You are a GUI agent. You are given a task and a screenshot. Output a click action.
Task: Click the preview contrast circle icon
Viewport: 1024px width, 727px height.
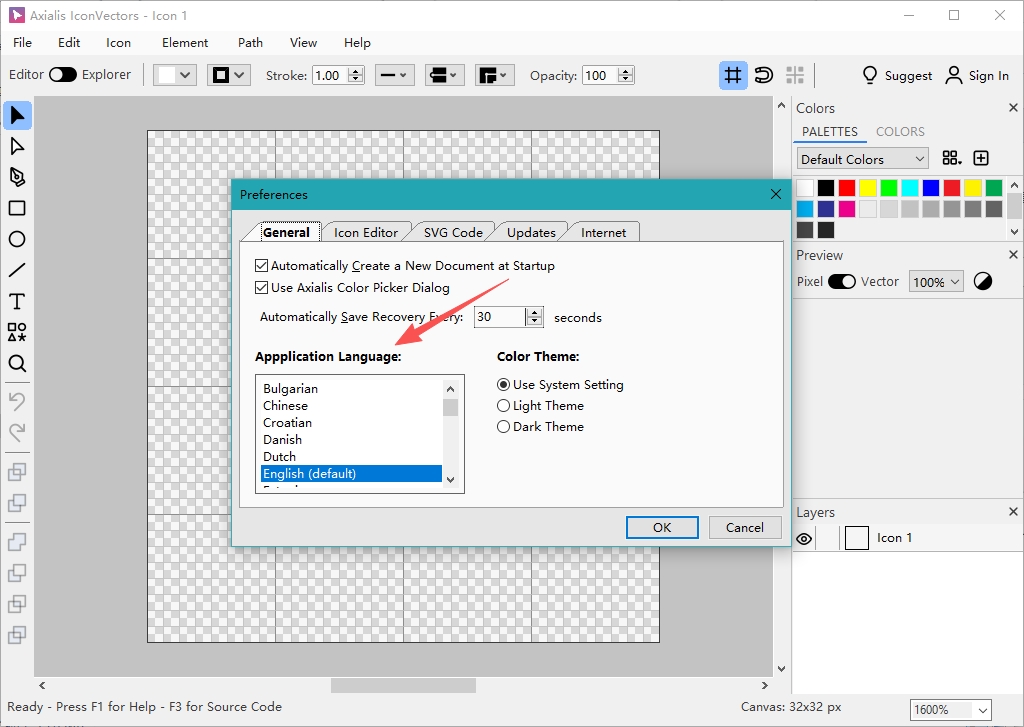click(x=983, y=282)
